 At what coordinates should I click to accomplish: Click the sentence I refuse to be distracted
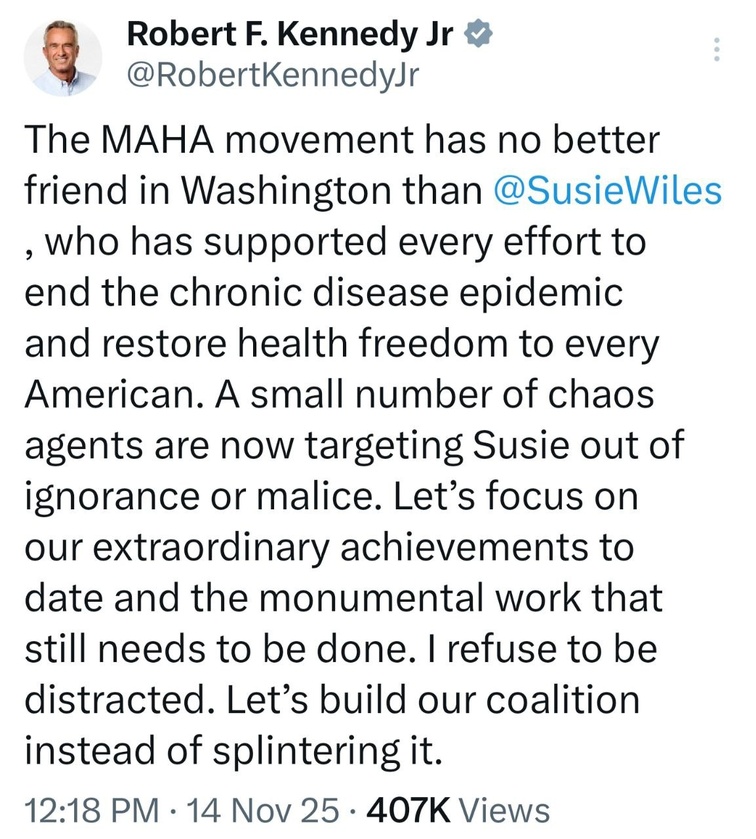[x=560, y=650]
